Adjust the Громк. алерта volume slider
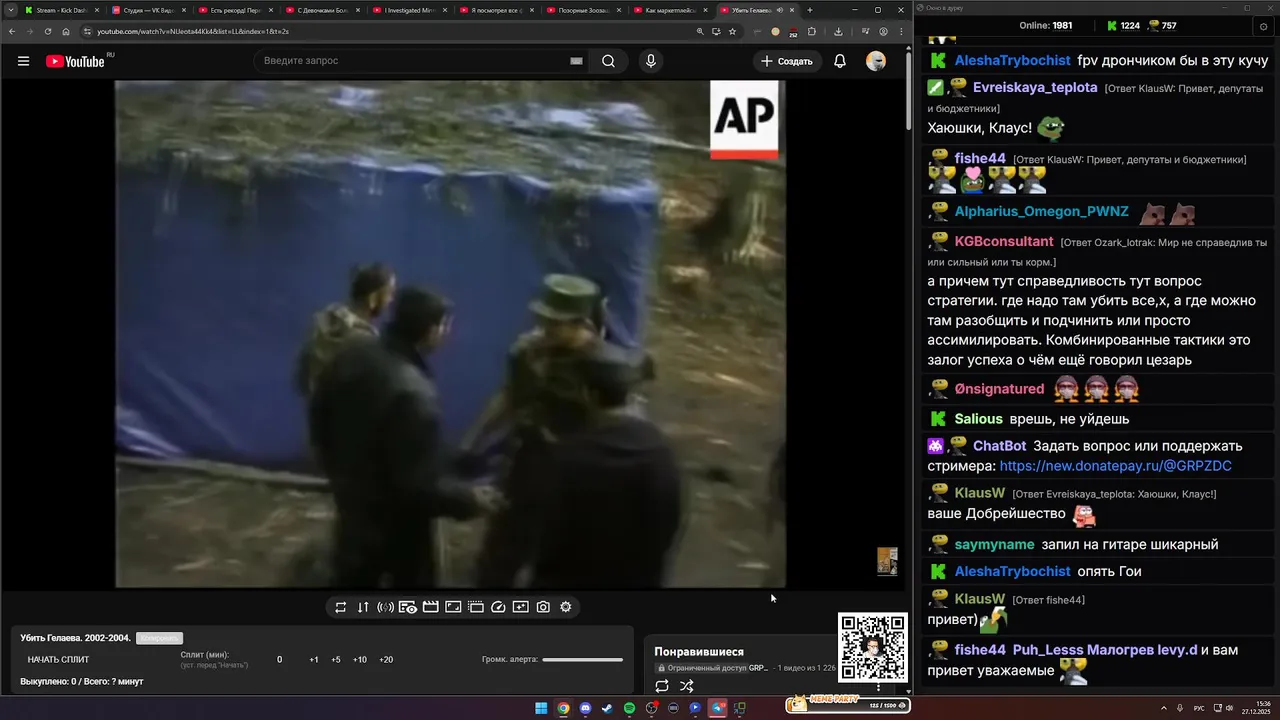Viewport: 1280px width, 720px height. (582, 660)
